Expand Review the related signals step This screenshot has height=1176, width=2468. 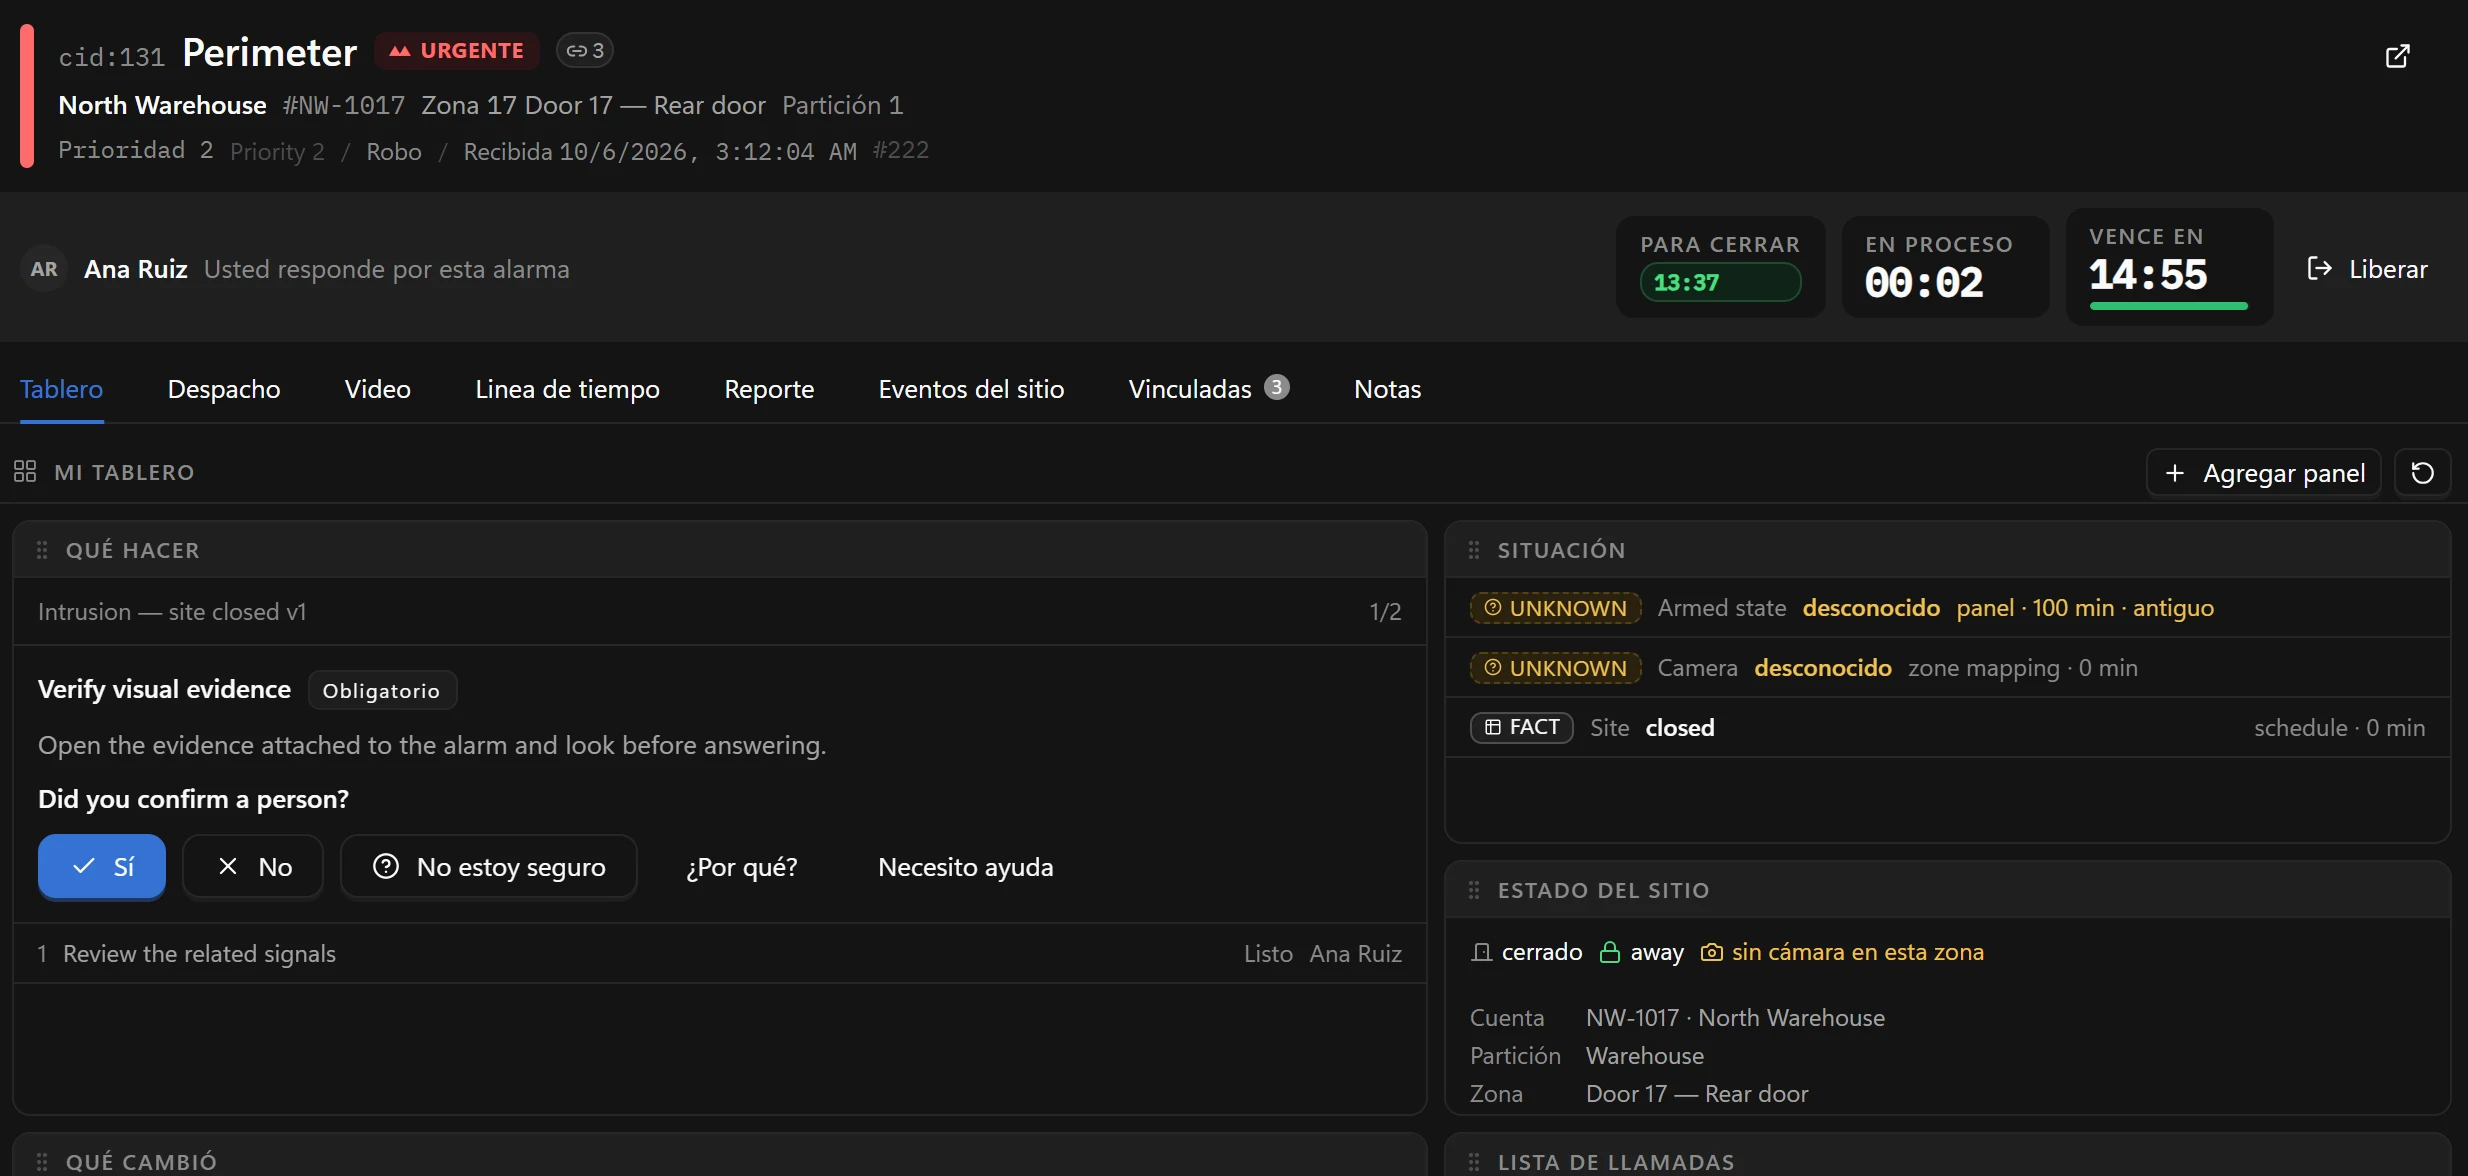click(x=720, y=954)
